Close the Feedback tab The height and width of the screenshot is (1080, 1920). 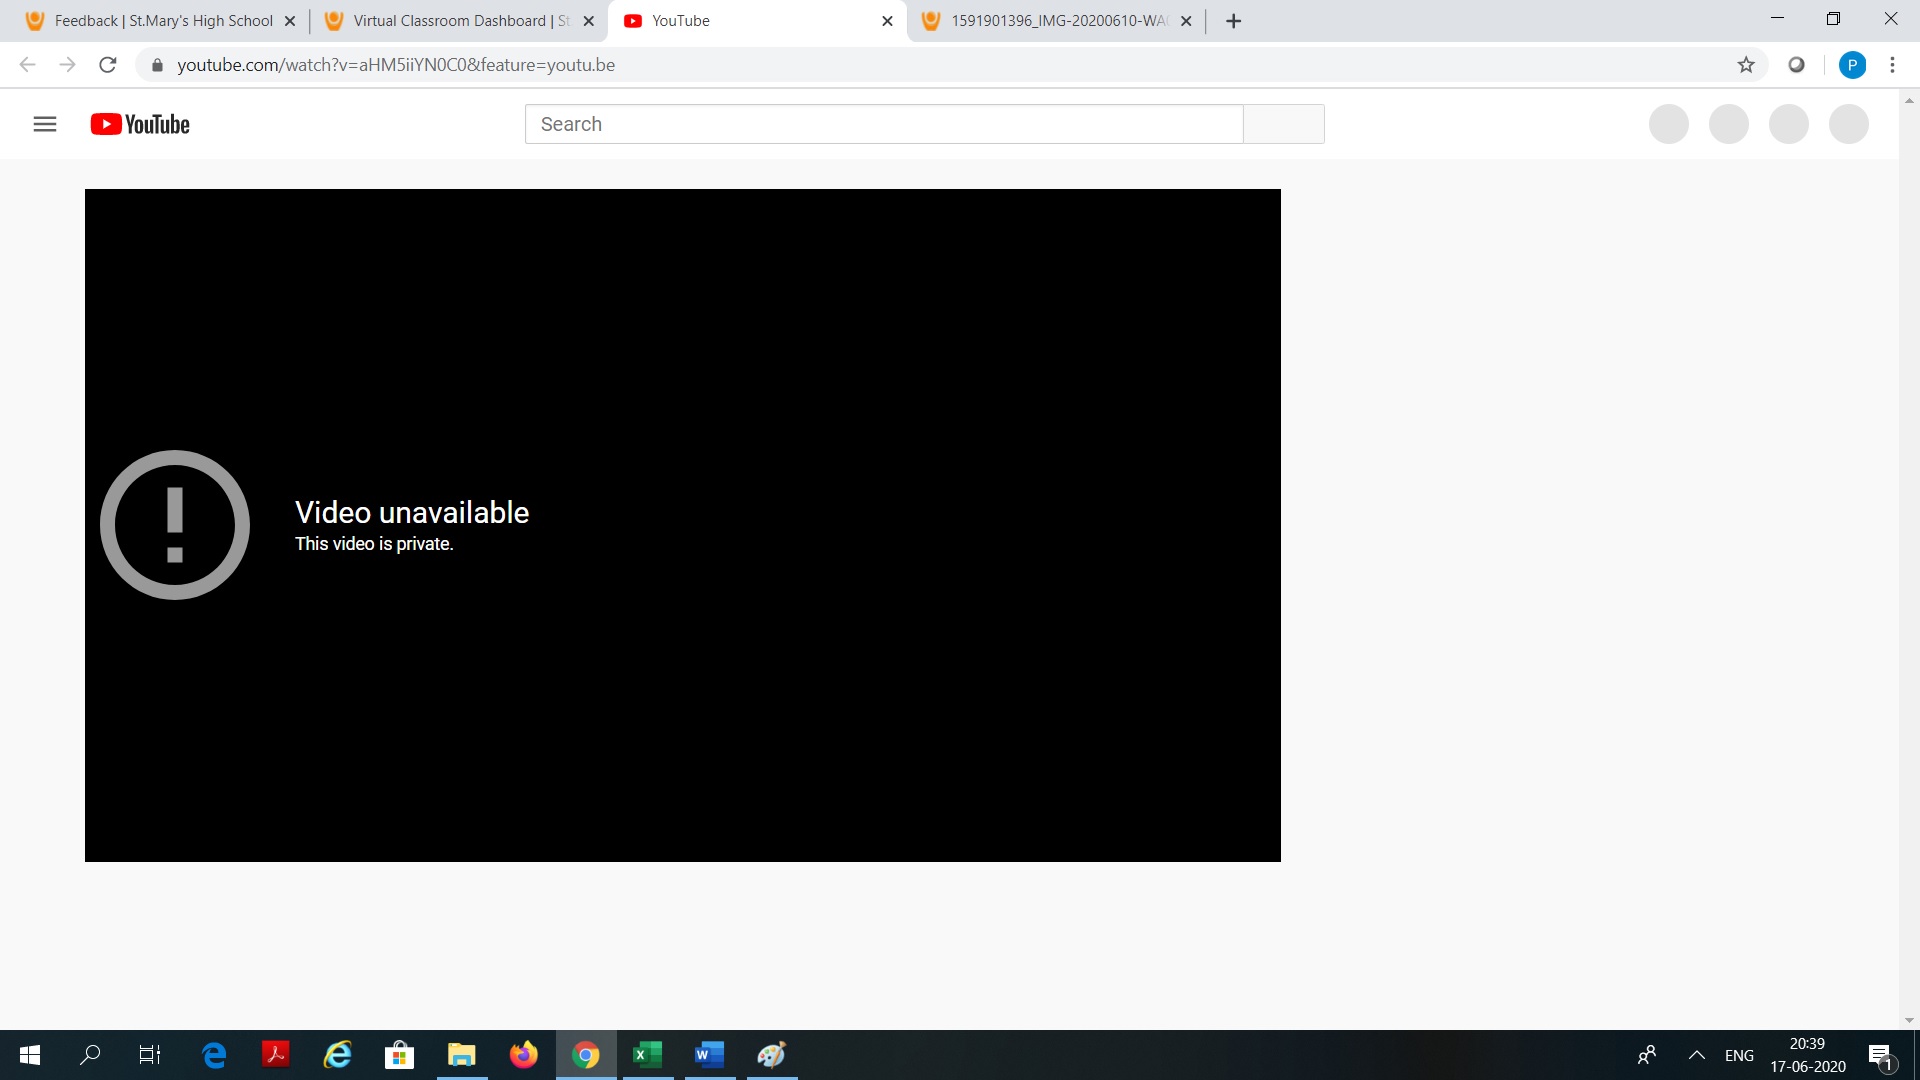pos(290,21)
